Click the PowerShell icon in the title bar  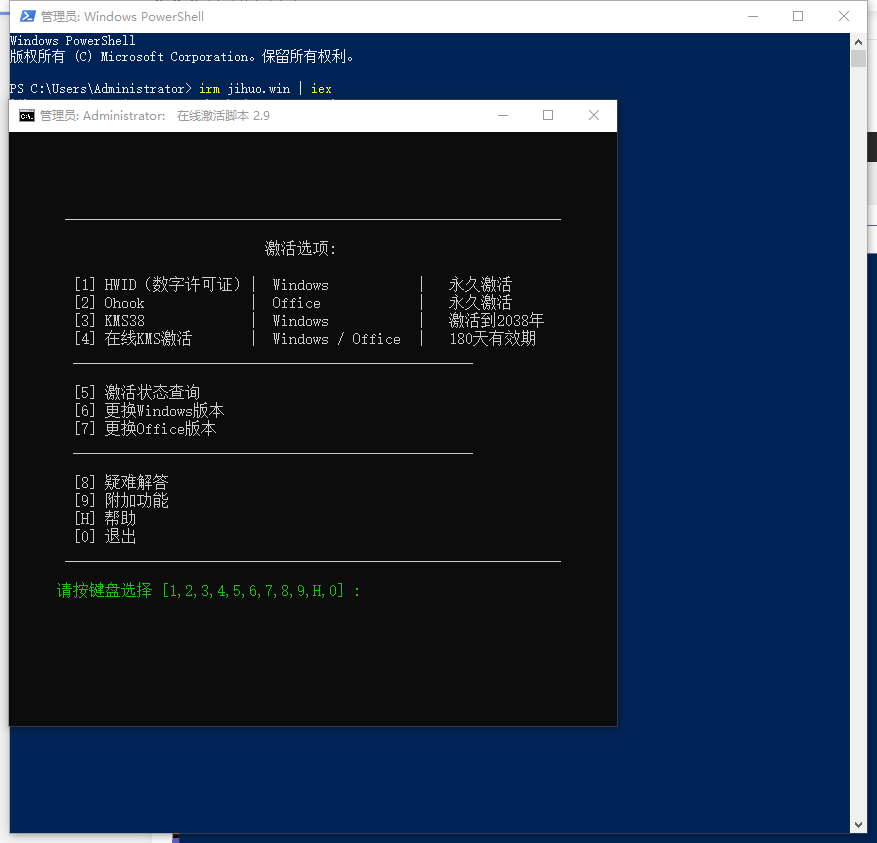pos(27,16)
